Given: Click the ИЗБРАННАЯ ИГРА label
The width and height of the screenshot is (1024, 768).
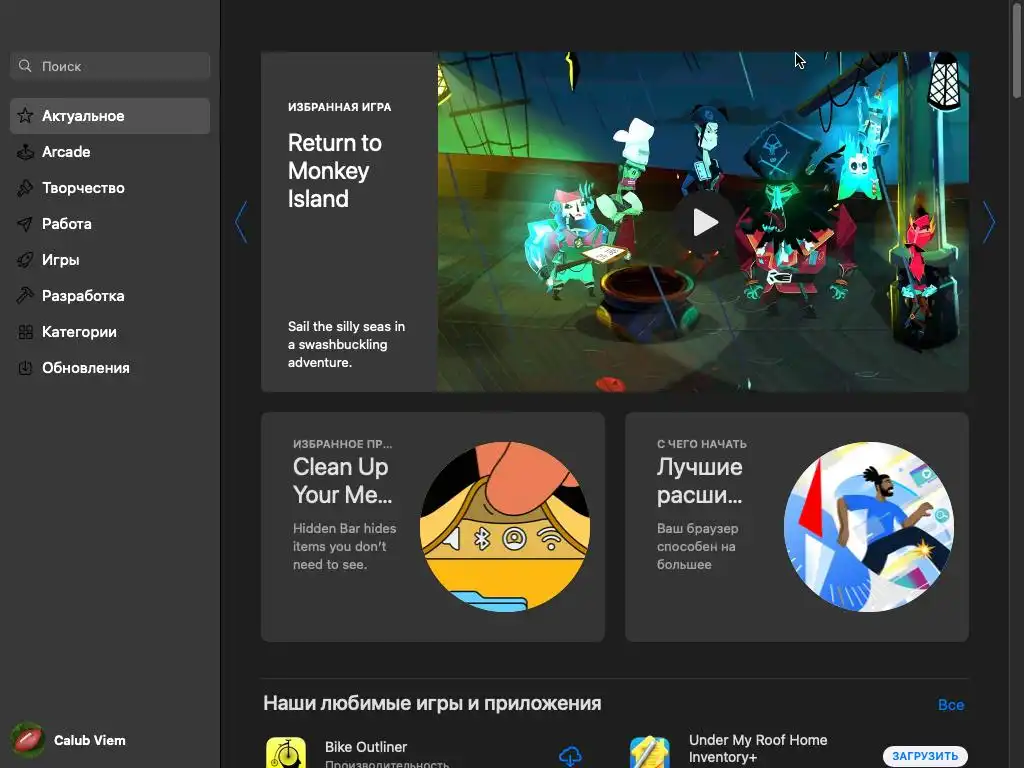Looking at the screenshot, I should click(340, 107).
